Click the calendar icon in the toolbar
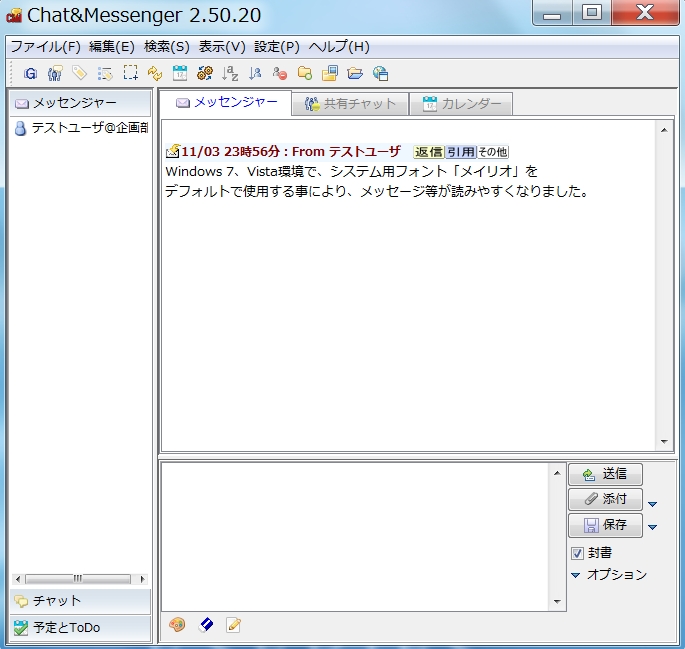 click(x=180, y=73)
